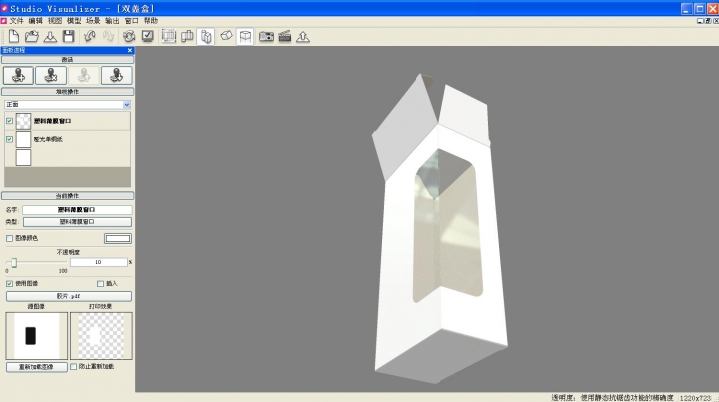Click the move operation down stamp icon
Screen dimensions: 719x402
tap(116, 75)
